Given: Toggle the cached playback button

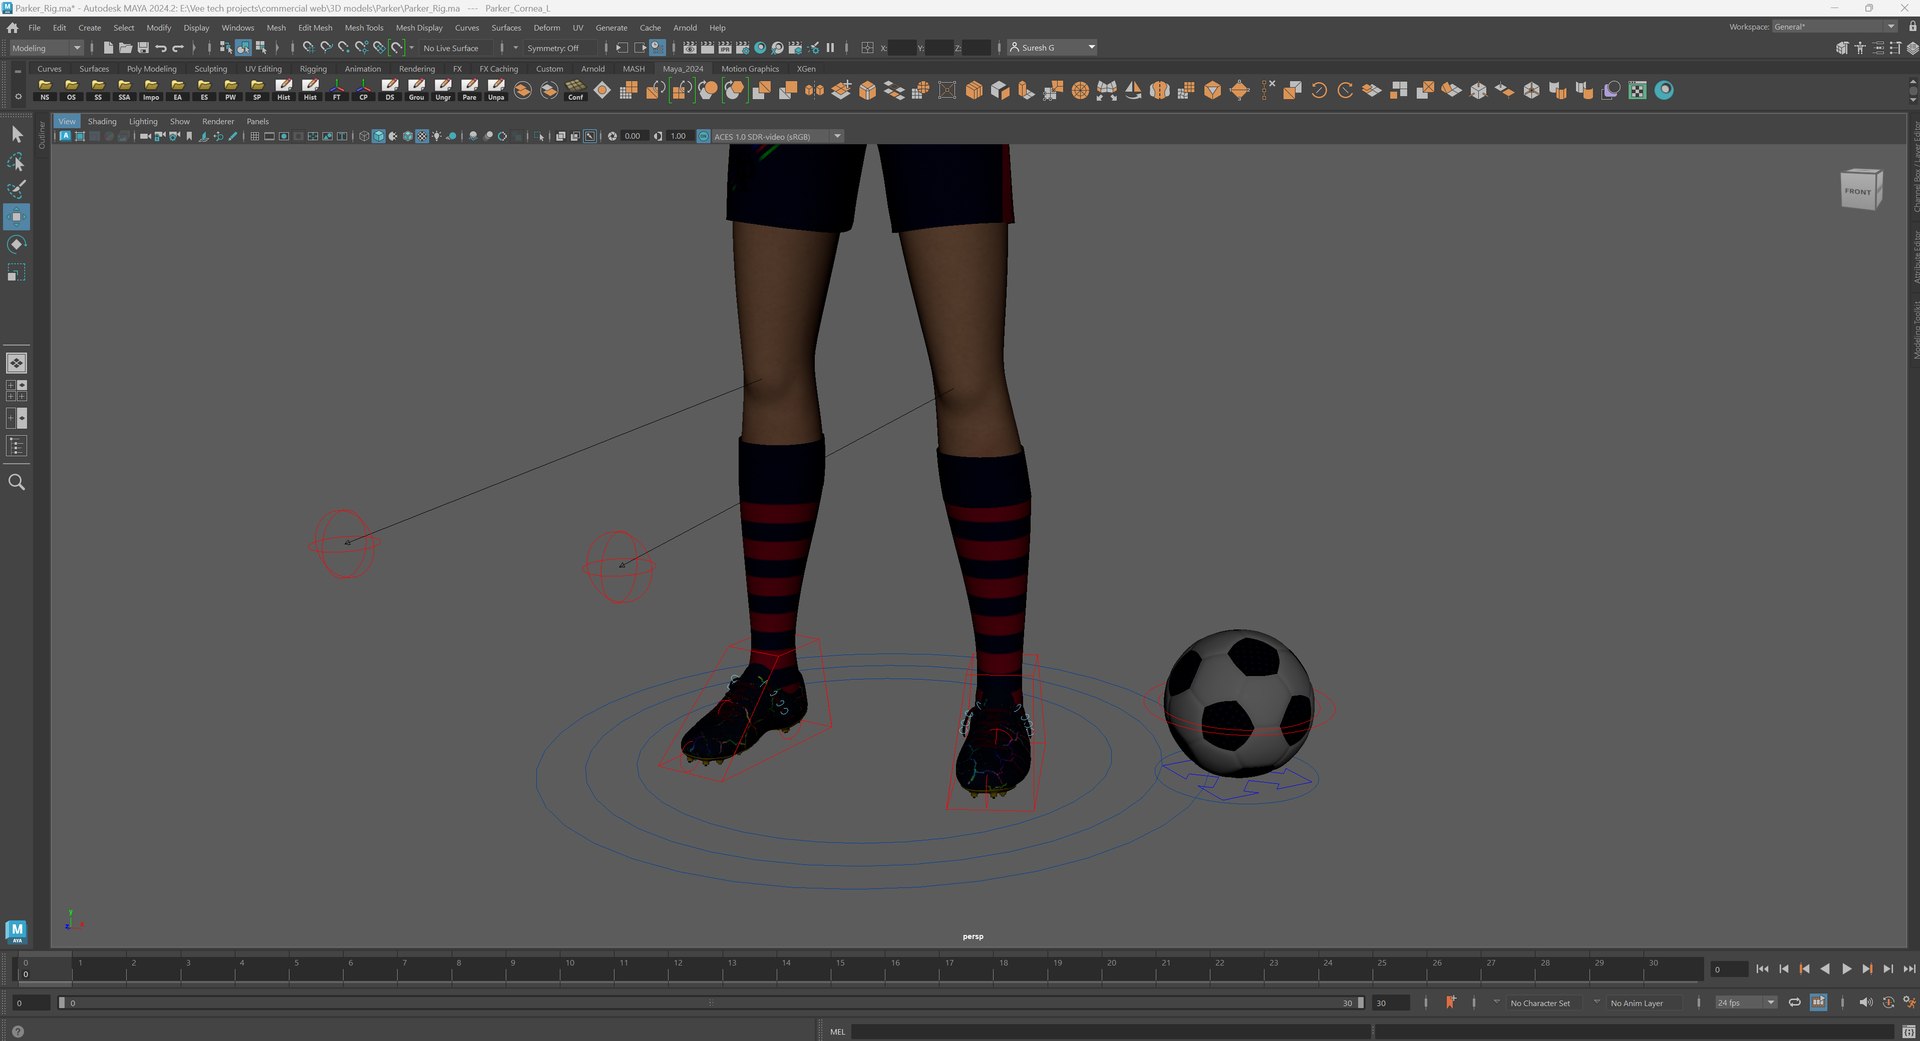Looking at the screenshot, I should pyautogui.click(x=1818, y=1002).
